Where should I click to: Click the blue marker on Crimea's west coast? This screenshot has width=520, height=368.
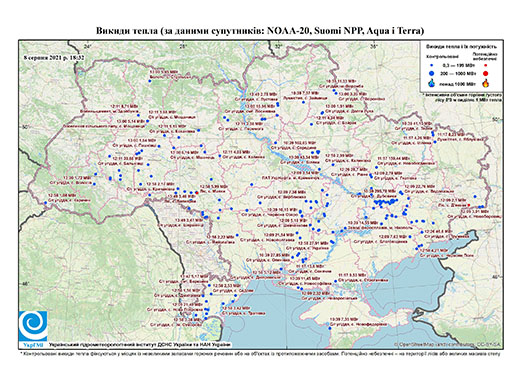[x=330, y=328]
